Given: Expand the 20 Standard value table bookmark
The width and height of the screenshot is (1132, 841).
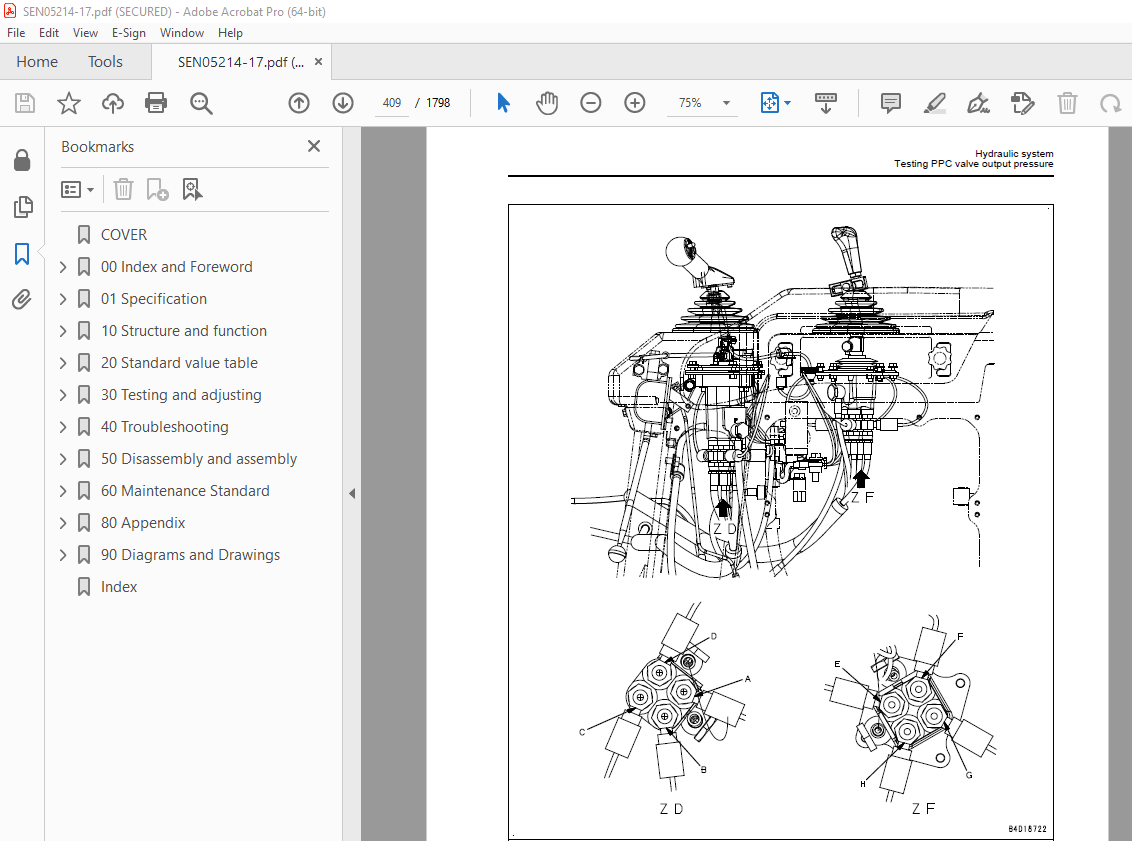Looking at the screenshot, I should tap(63, 363).
